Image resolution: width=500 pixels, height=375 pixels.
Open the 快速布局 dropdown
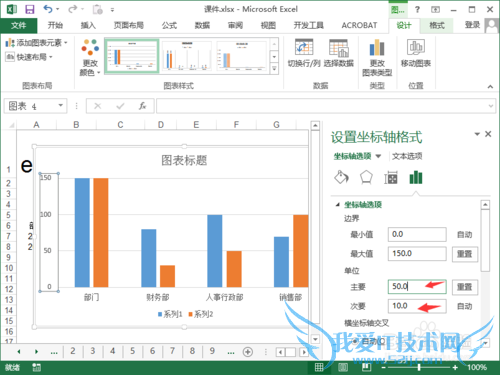pyautogui.click(x=29, y=57)
